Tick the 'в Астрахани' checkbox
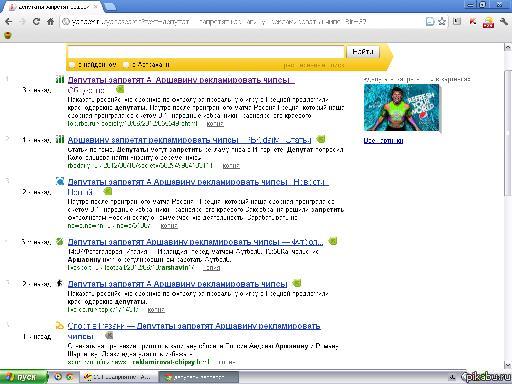 pyautogui.click(x=126, y=64)
